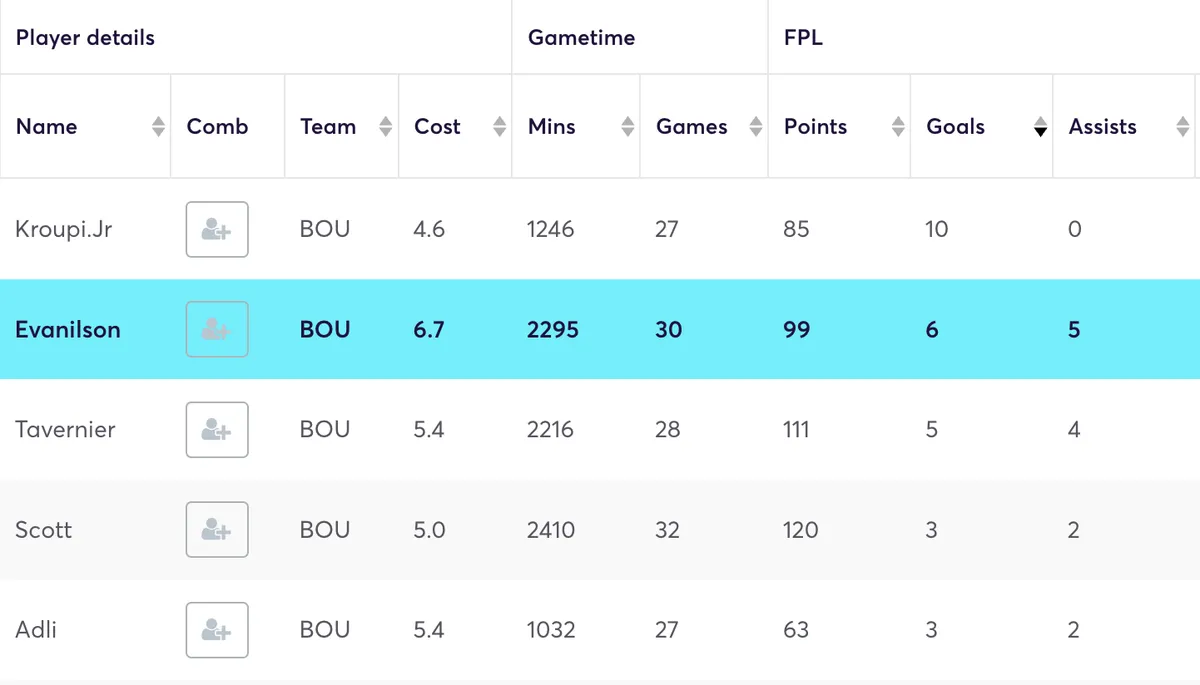
Task: Click the sort icon beside Mins header
Action: 627,126
